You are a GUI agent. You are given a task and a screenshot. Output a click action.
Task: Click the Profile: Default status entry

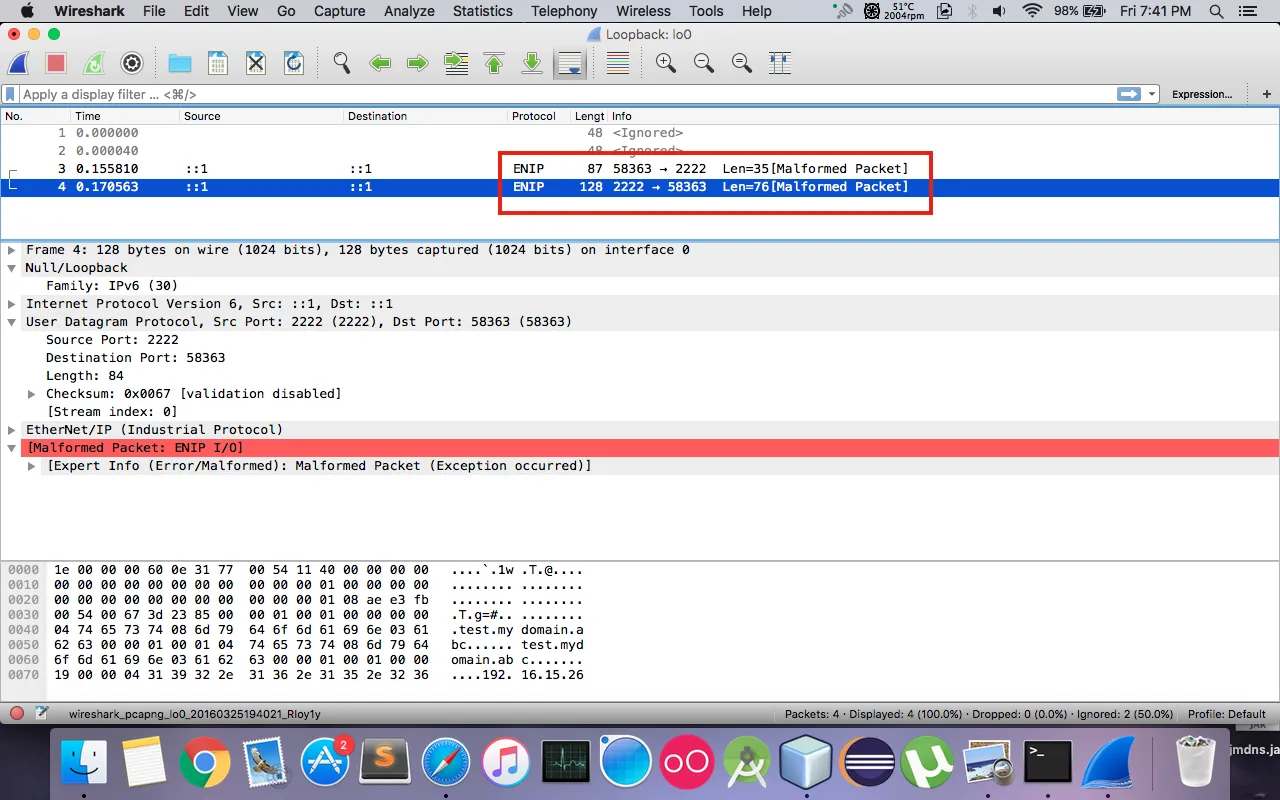(x=1227, y=714)
